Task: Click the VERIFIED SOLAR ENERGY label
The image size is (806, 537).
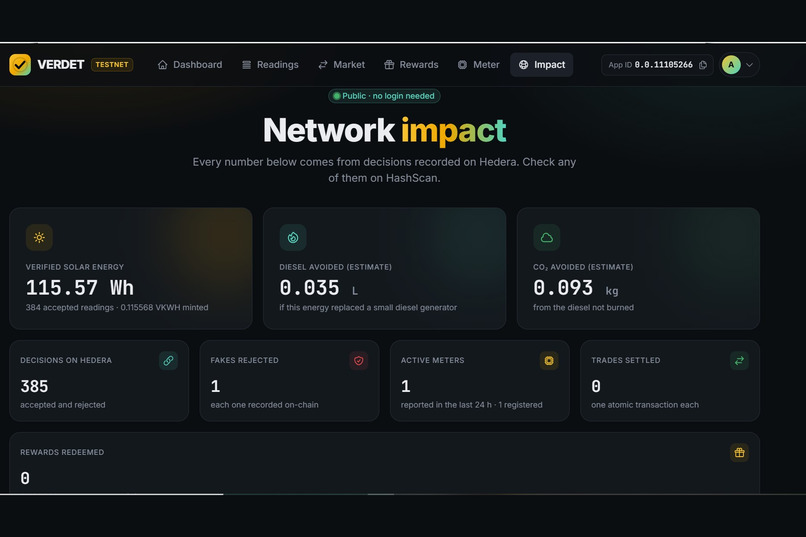Action: tap(75, 267)
